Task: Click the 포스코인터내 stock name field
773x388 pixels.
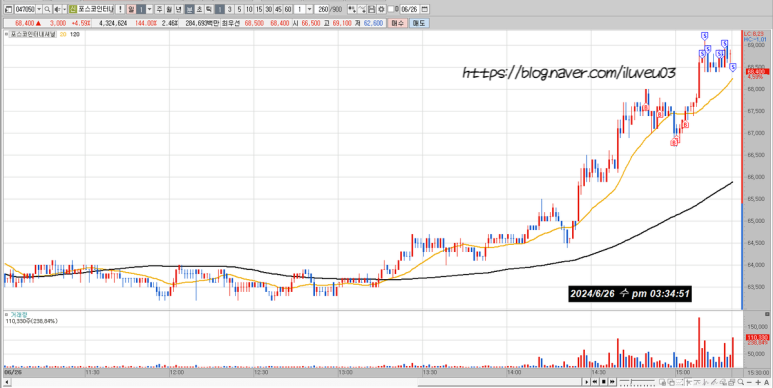Action: click(x=96, y=9)
